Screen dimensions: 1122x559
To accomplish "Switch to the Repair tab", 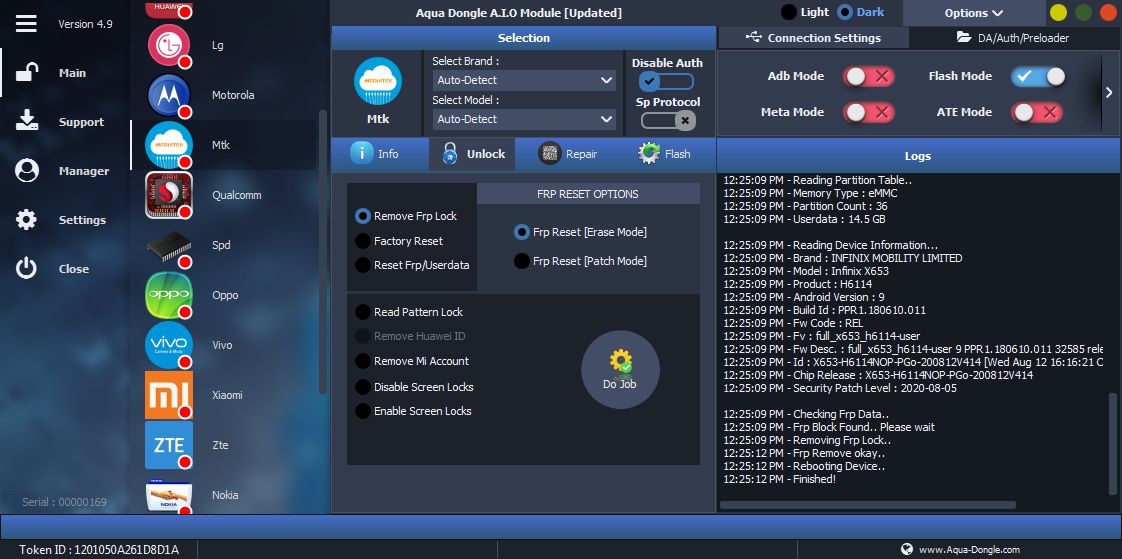I will [x=568, y=154].
